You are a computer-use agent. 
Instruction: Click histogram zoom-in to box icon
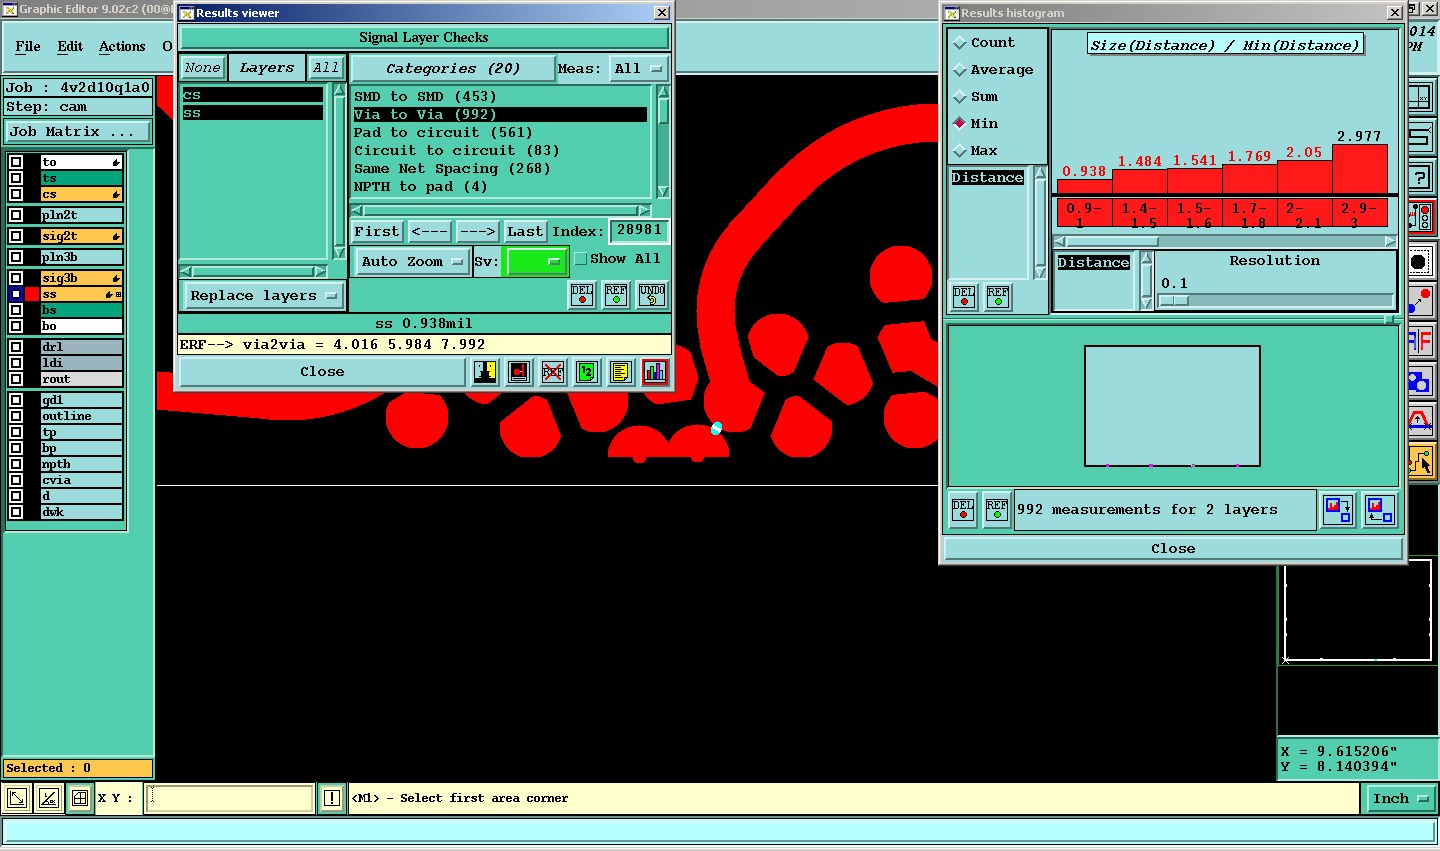(x=1338, y=510)
